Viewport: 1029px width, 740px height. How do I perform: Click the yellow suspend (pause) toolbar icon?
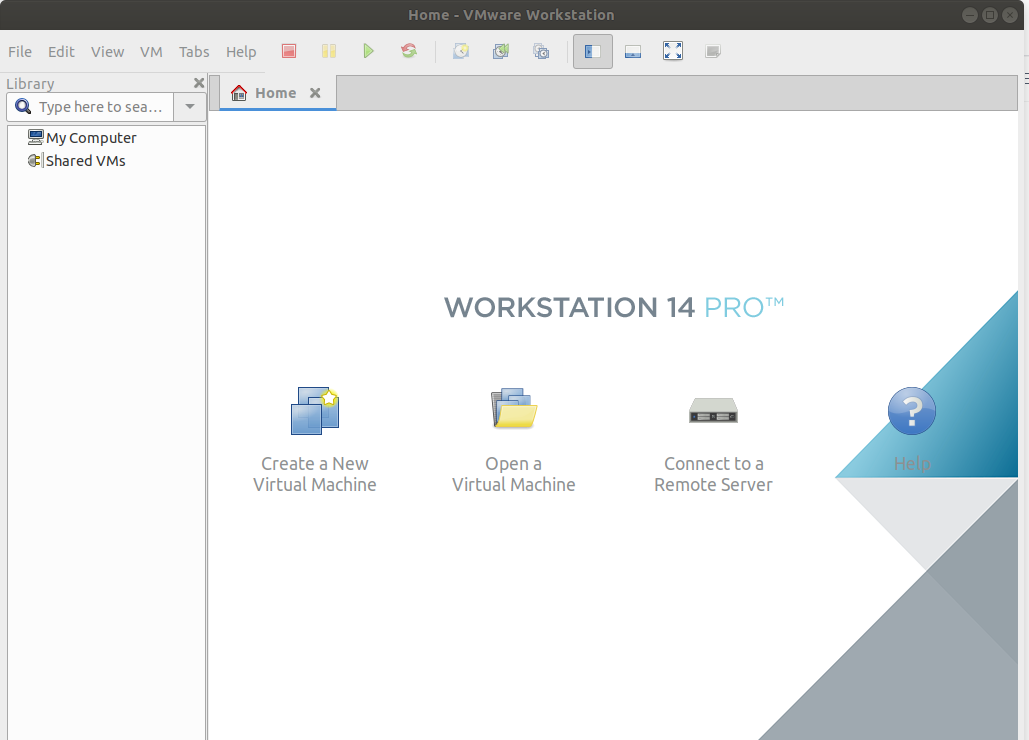pyautogui.click(x=329, y=51)
